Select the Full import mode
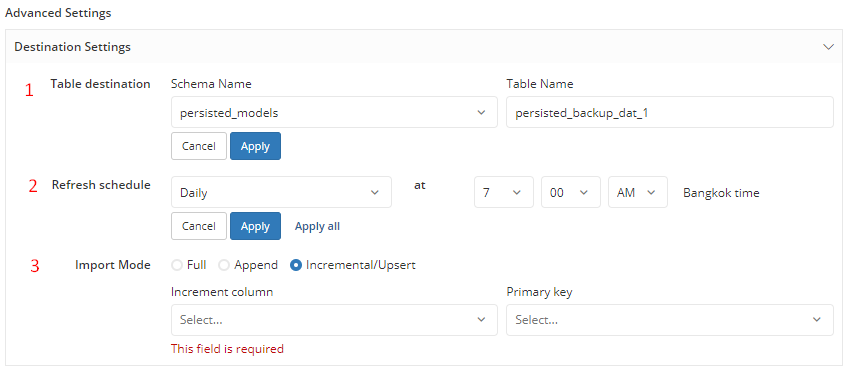Image resolution: width=849 pixels, height=371 pixels. coord(177,265)
